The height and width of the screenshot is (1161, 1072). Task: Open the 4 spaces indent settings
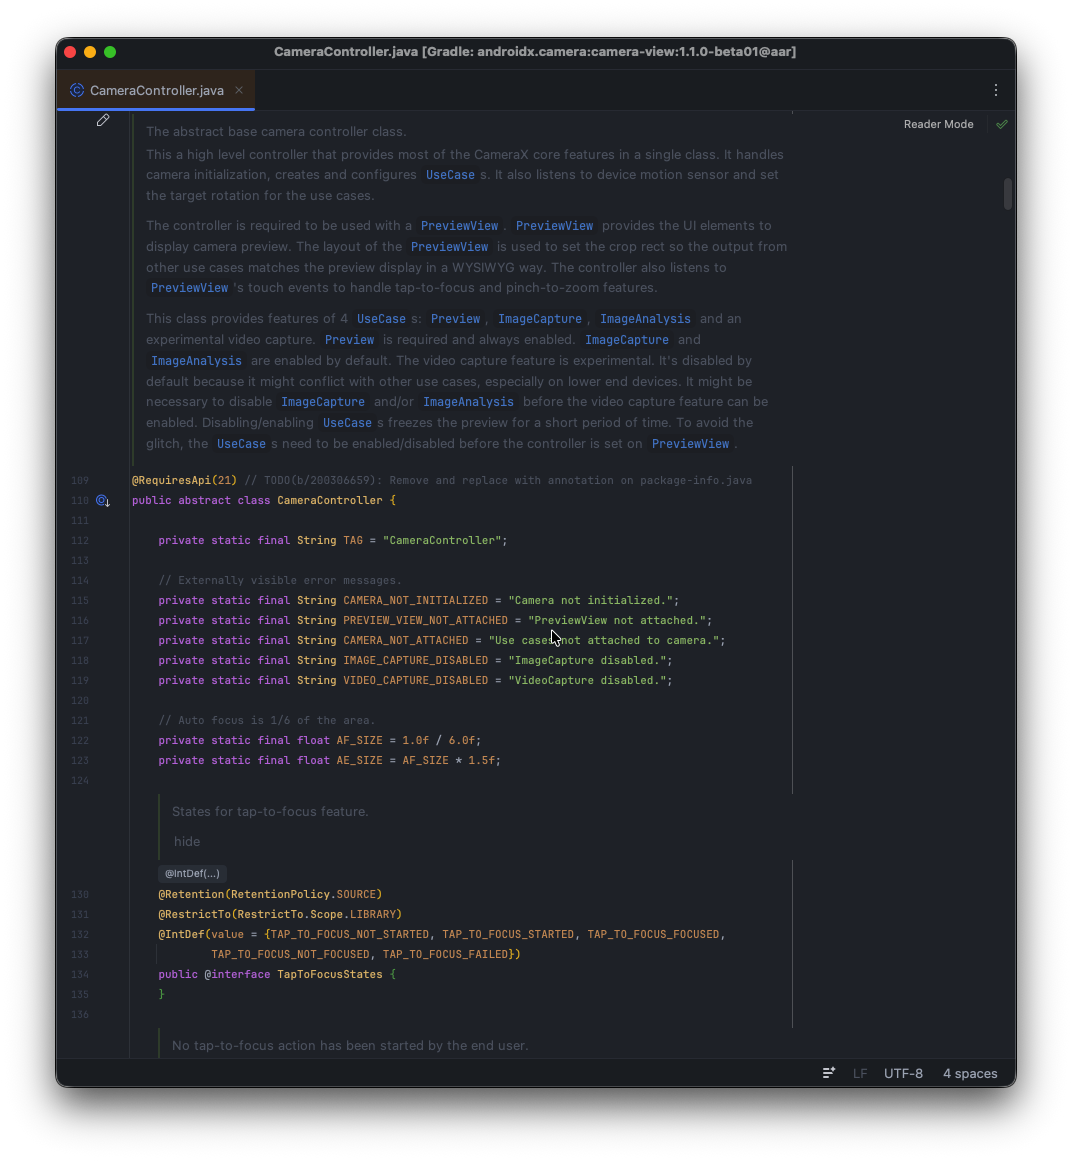969,1073
